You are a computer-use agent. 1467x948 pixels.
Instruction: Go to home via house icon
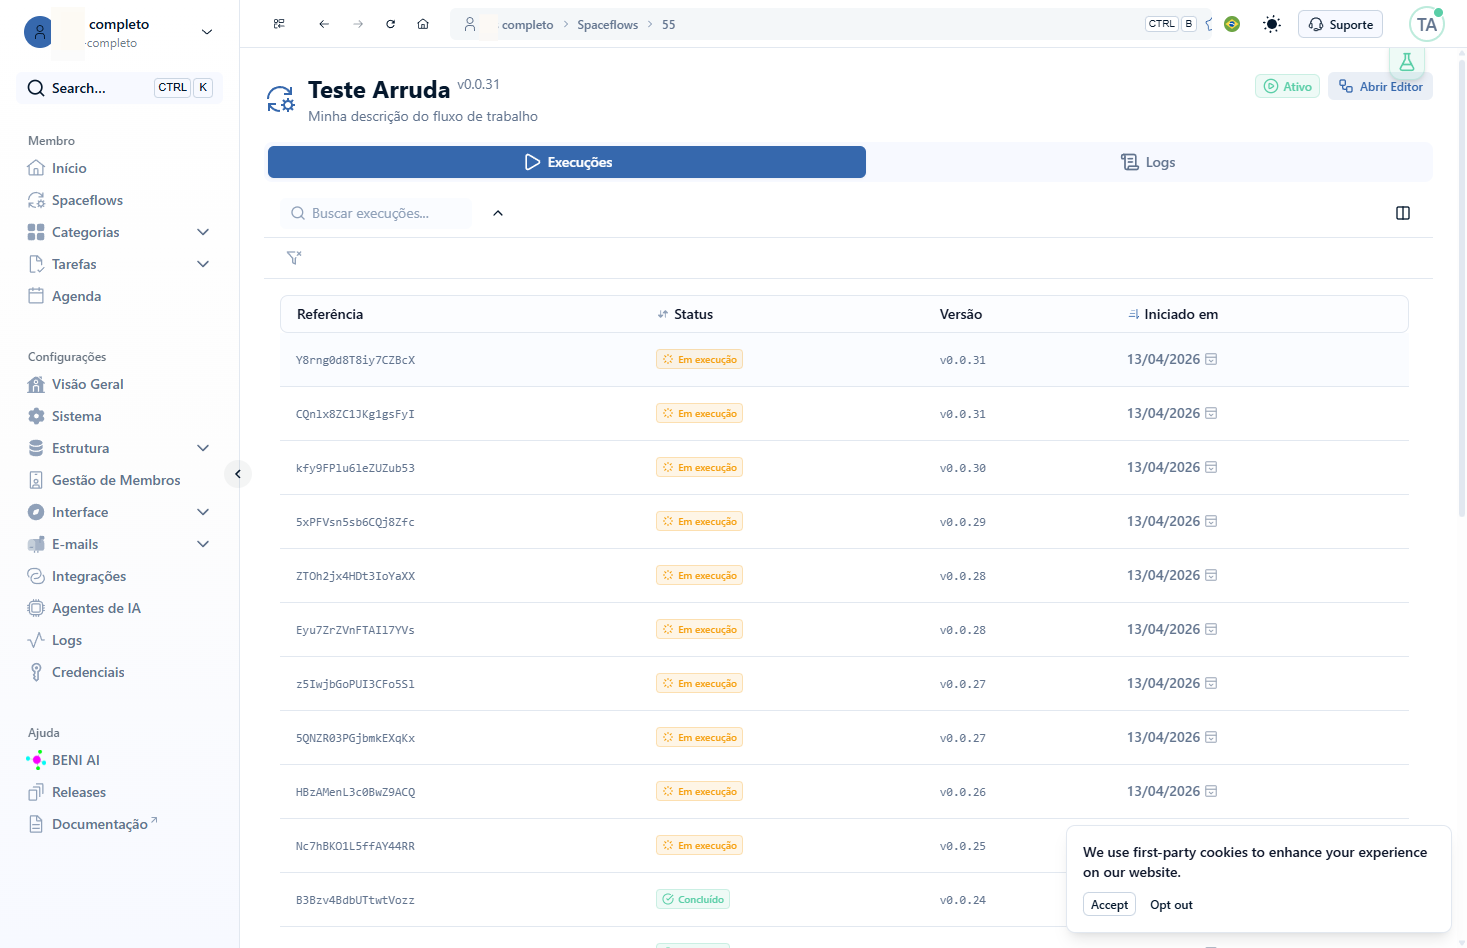pyautogui.click(x=423, y=24)
